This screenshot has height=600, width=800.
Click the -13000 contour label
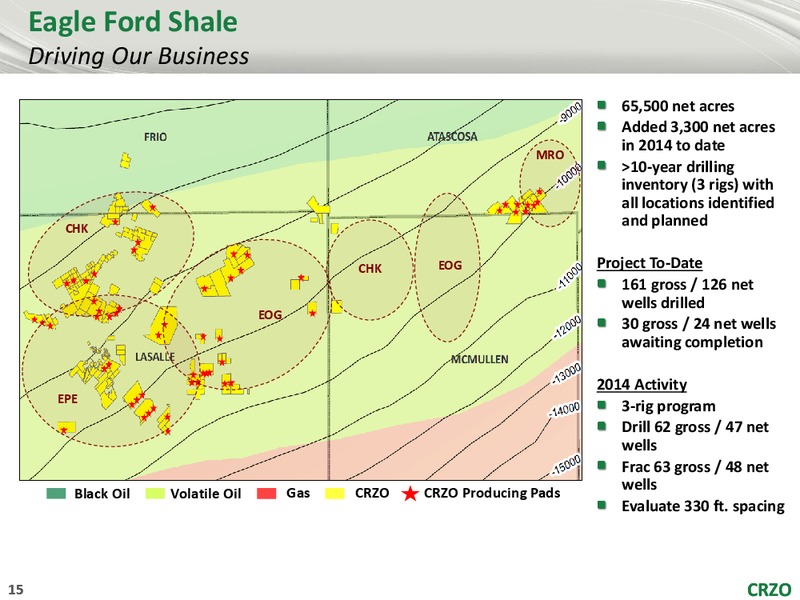566,374
